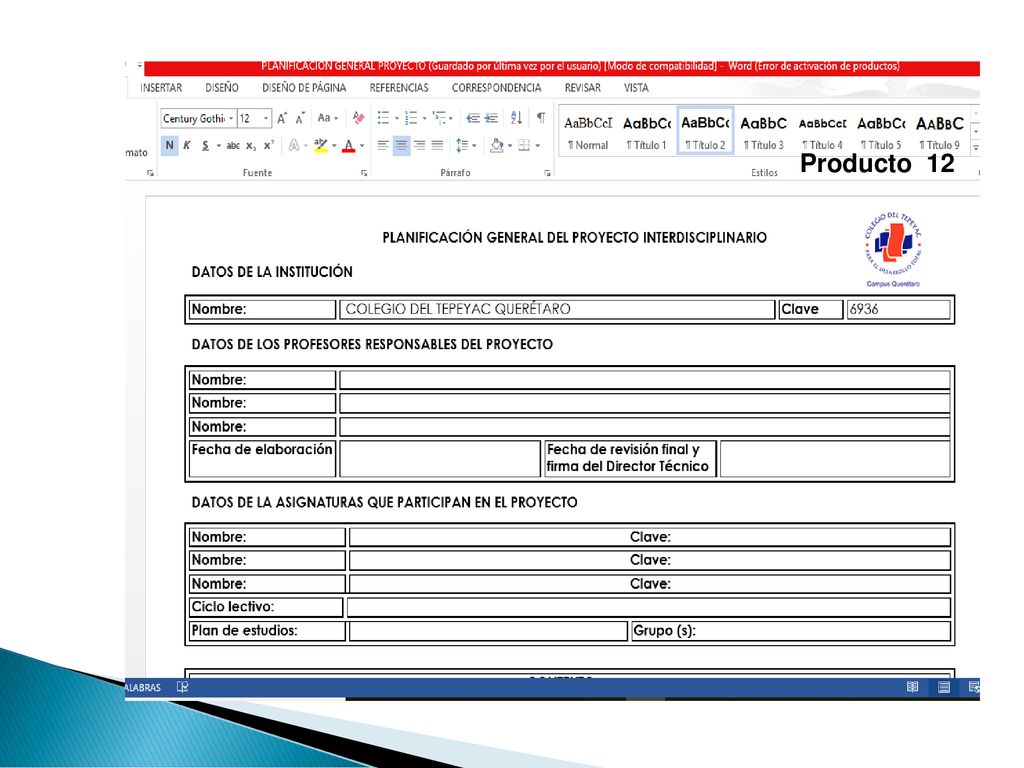Apply strikethrough (abc) formatting

233,146
